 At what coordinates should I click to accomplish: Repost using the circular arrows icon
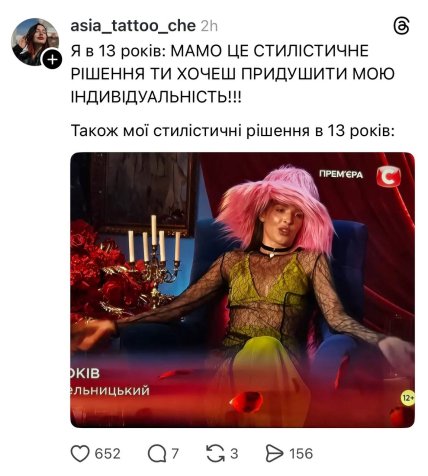tap(215, 454)
